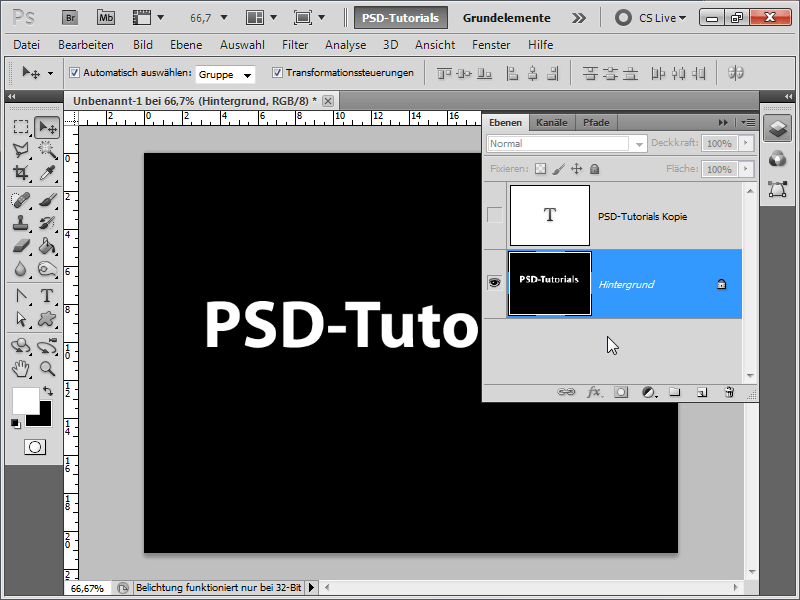Image resolution: width=800 pixels, height=600 pixels.
Task: Select the Brush tool
Action: point(47,199)
